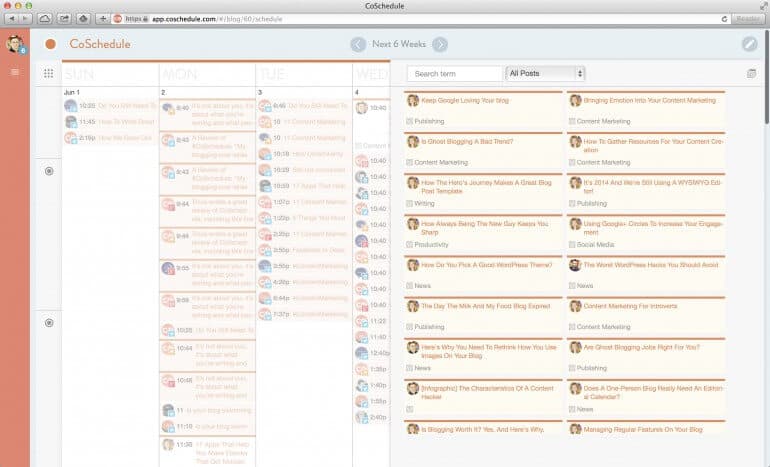Open post Managing Regular Features On Your Blog

pyautogui.click(x=643, y=429)
